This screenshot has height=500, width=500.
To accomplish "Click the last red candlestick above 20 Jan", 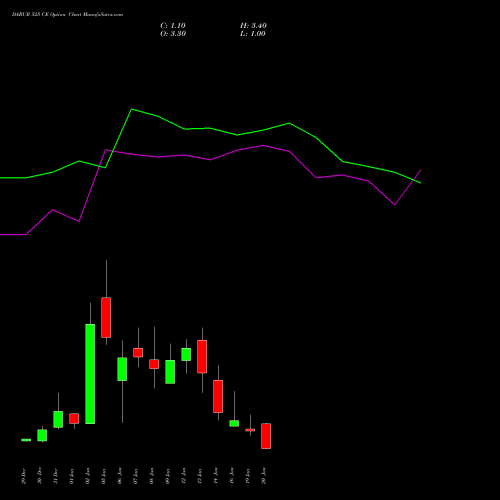I will click(266, 436).
